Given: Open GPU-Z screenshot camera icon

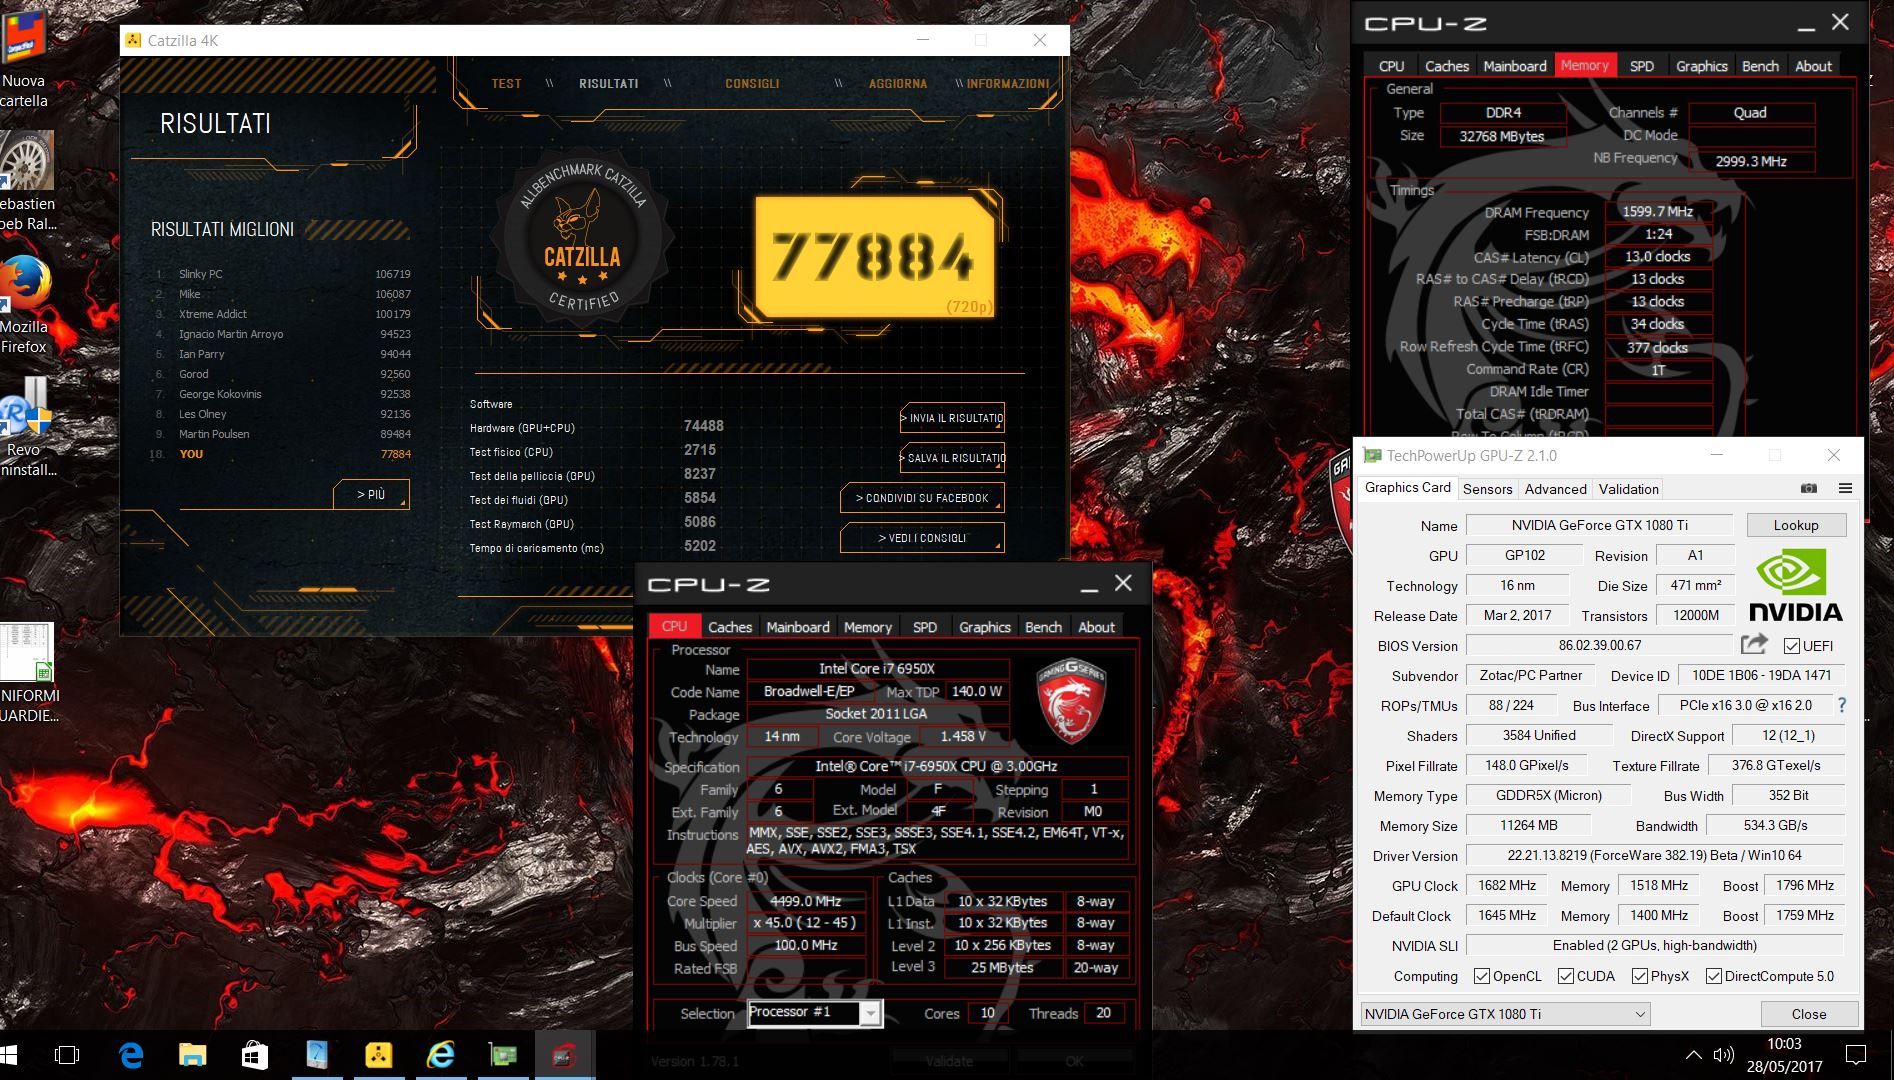Looking at the screenshot, I should click(1809, 488).
